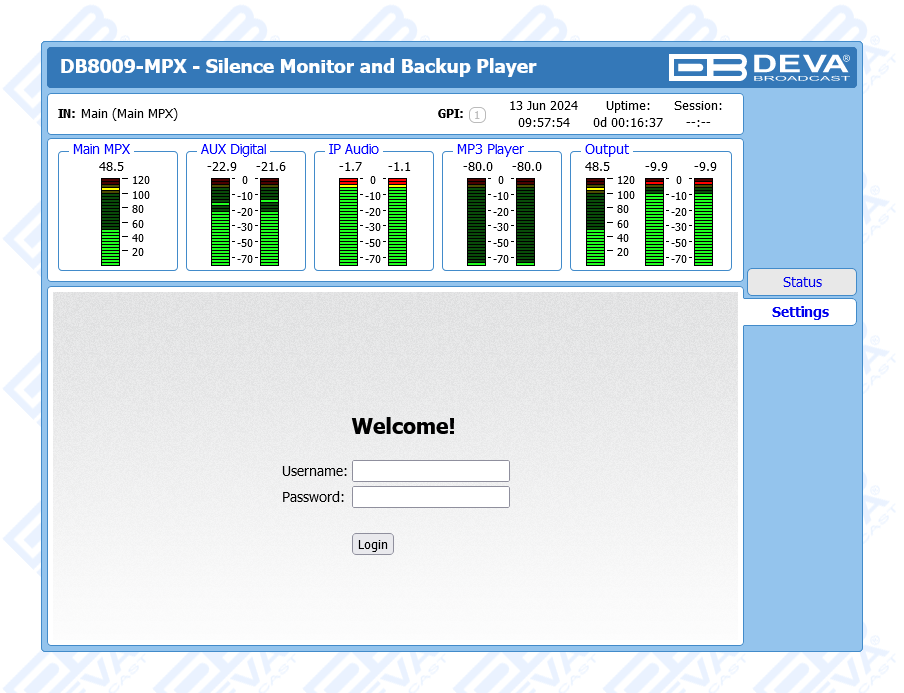Click the DEVA Broadcast logo

[x=759, y=67]
